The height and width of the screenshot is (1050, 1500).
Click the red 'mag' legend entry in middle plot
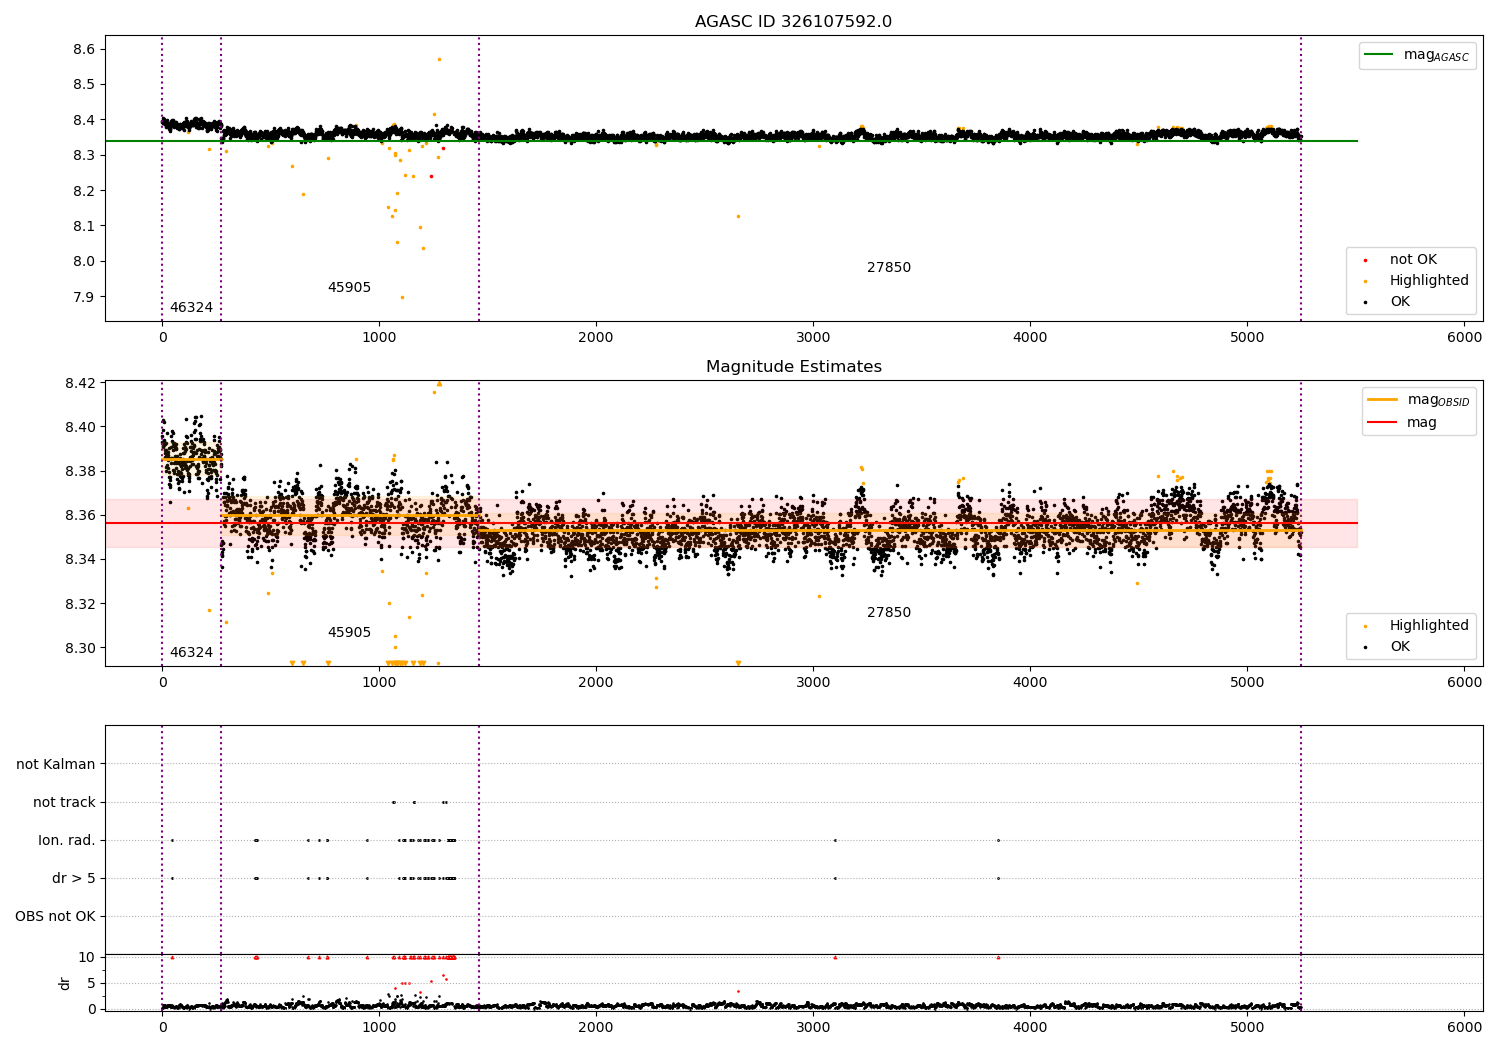point(1402,423)
